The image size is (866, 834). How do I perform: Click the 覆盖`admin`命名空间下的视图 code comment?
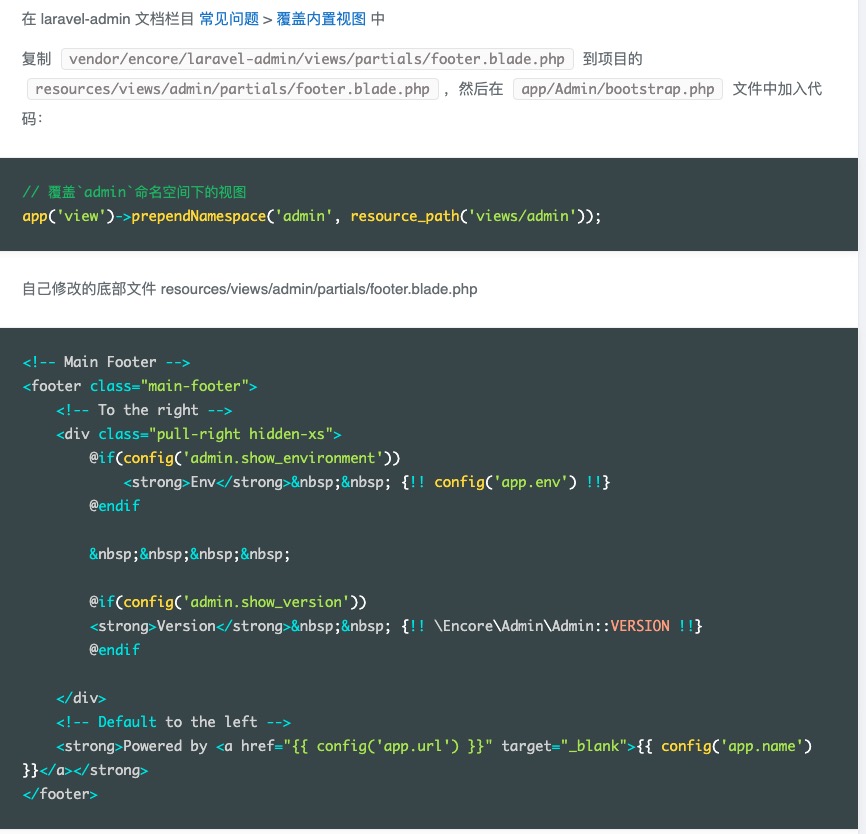(x=134, y=192)
